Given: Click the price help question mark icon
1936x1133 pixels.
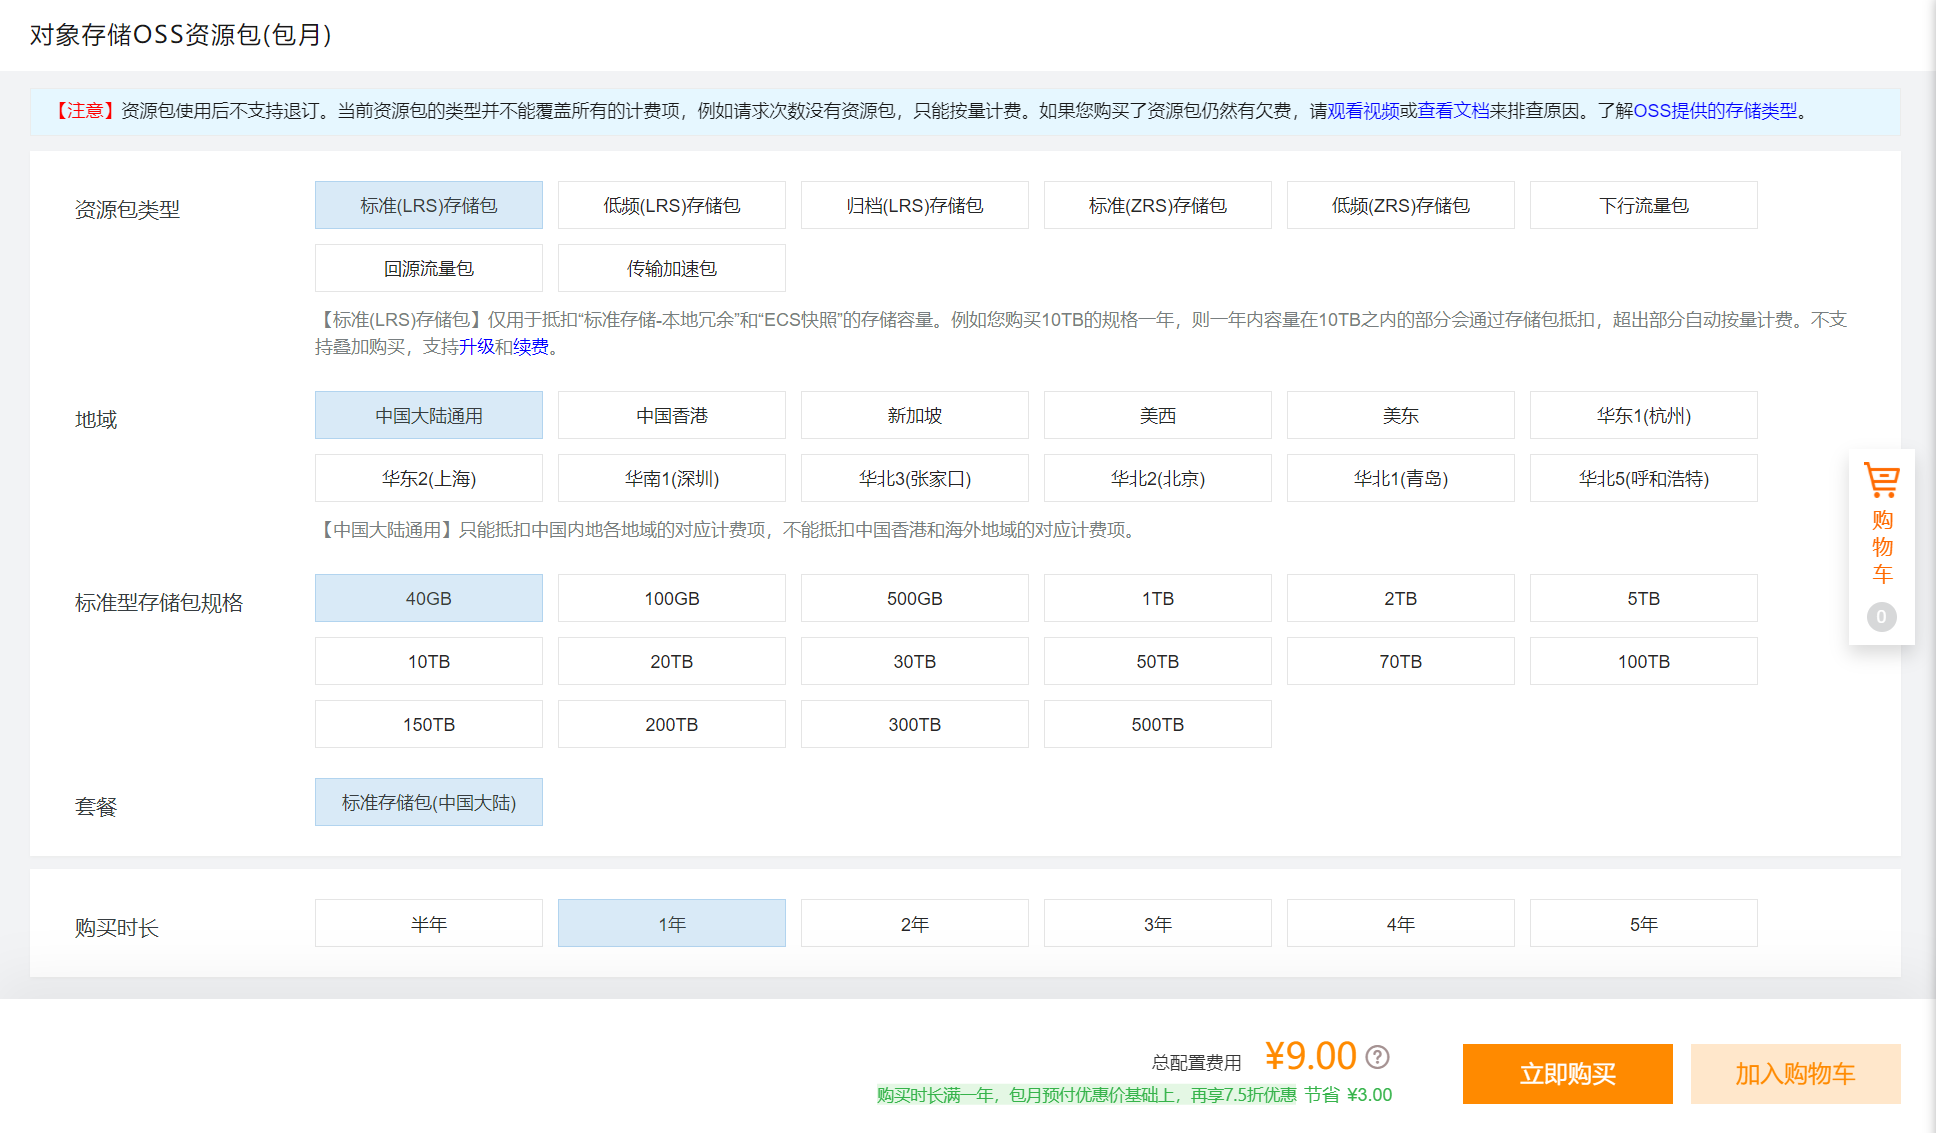Looking at the screenshot, I should (1378, 1057).
